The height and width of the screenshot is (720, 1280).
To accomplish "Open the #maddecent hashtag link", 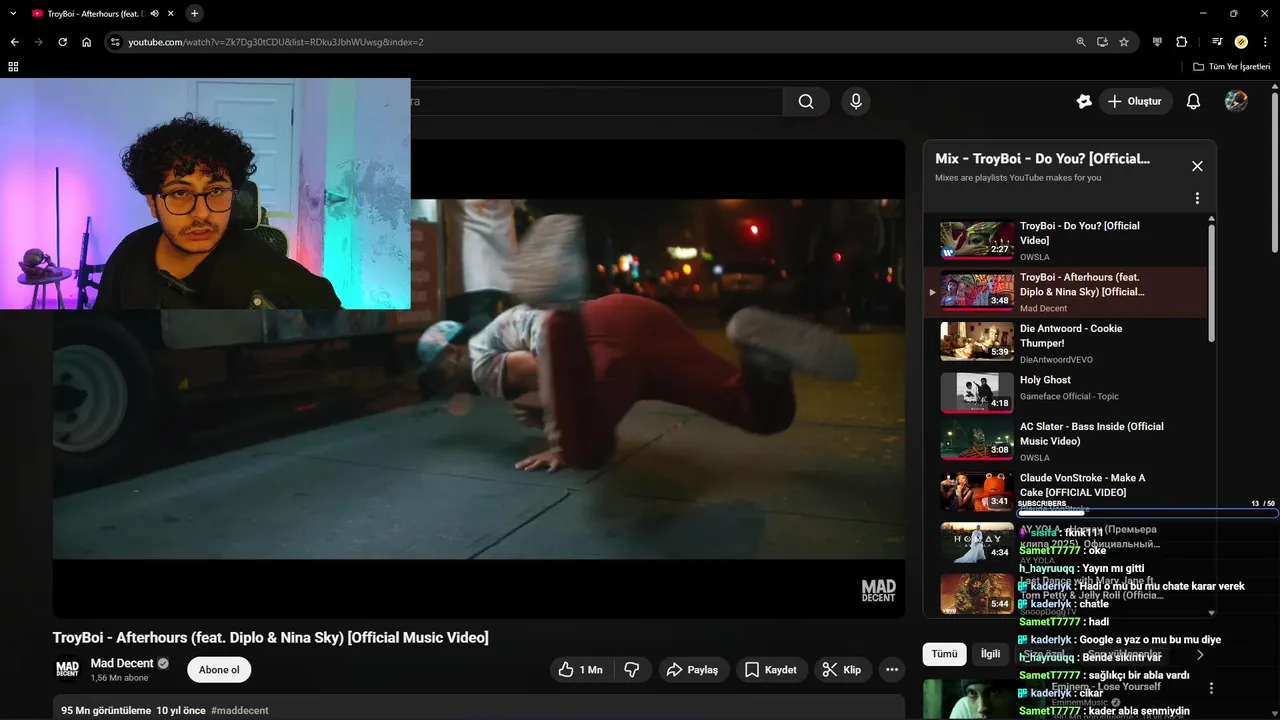I will (240, 710).
